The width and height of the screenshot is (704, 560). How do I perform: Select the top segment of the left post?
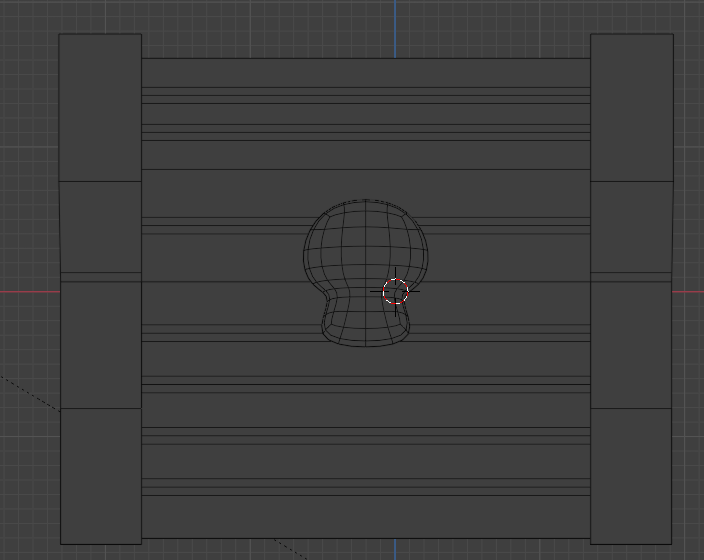point(100,107)
